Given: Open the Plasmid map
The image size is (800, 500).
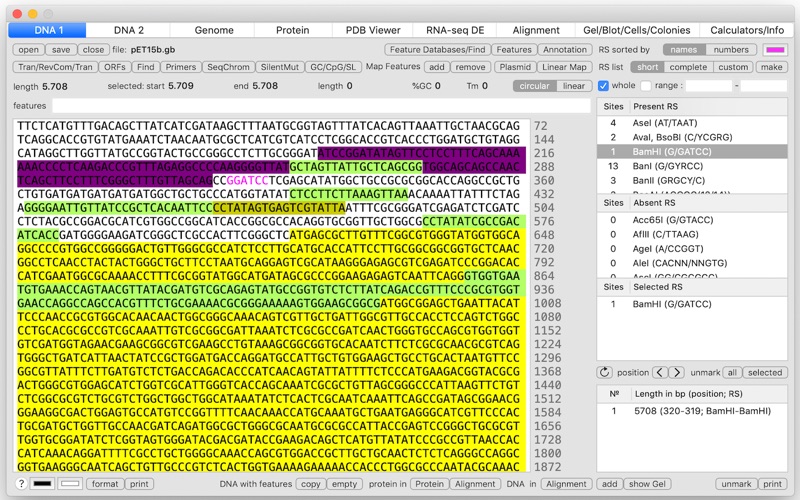Looking at the screenshot, I should coord(515,67).
